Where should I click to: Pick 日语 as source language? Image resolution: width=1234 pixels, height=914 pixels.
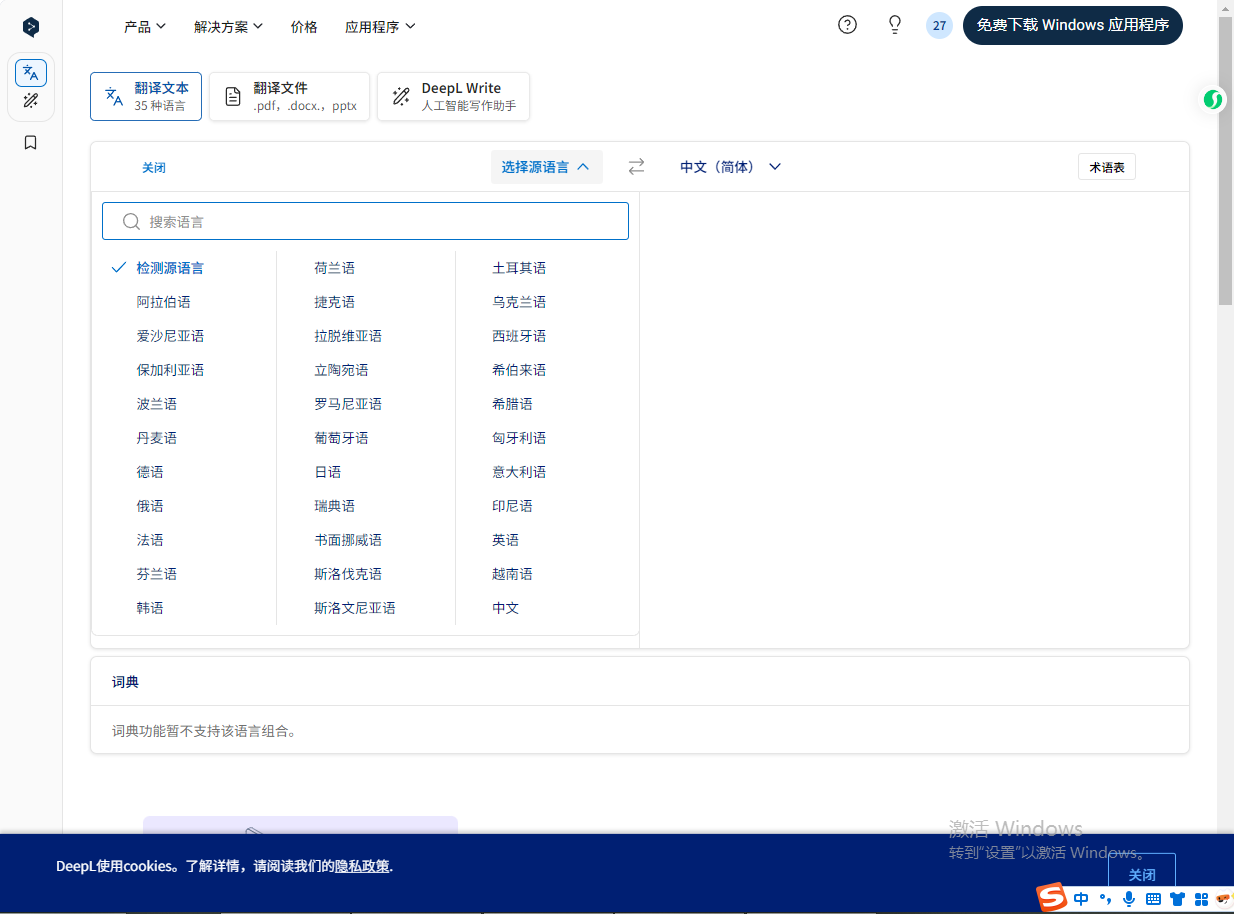pos(328,472)
